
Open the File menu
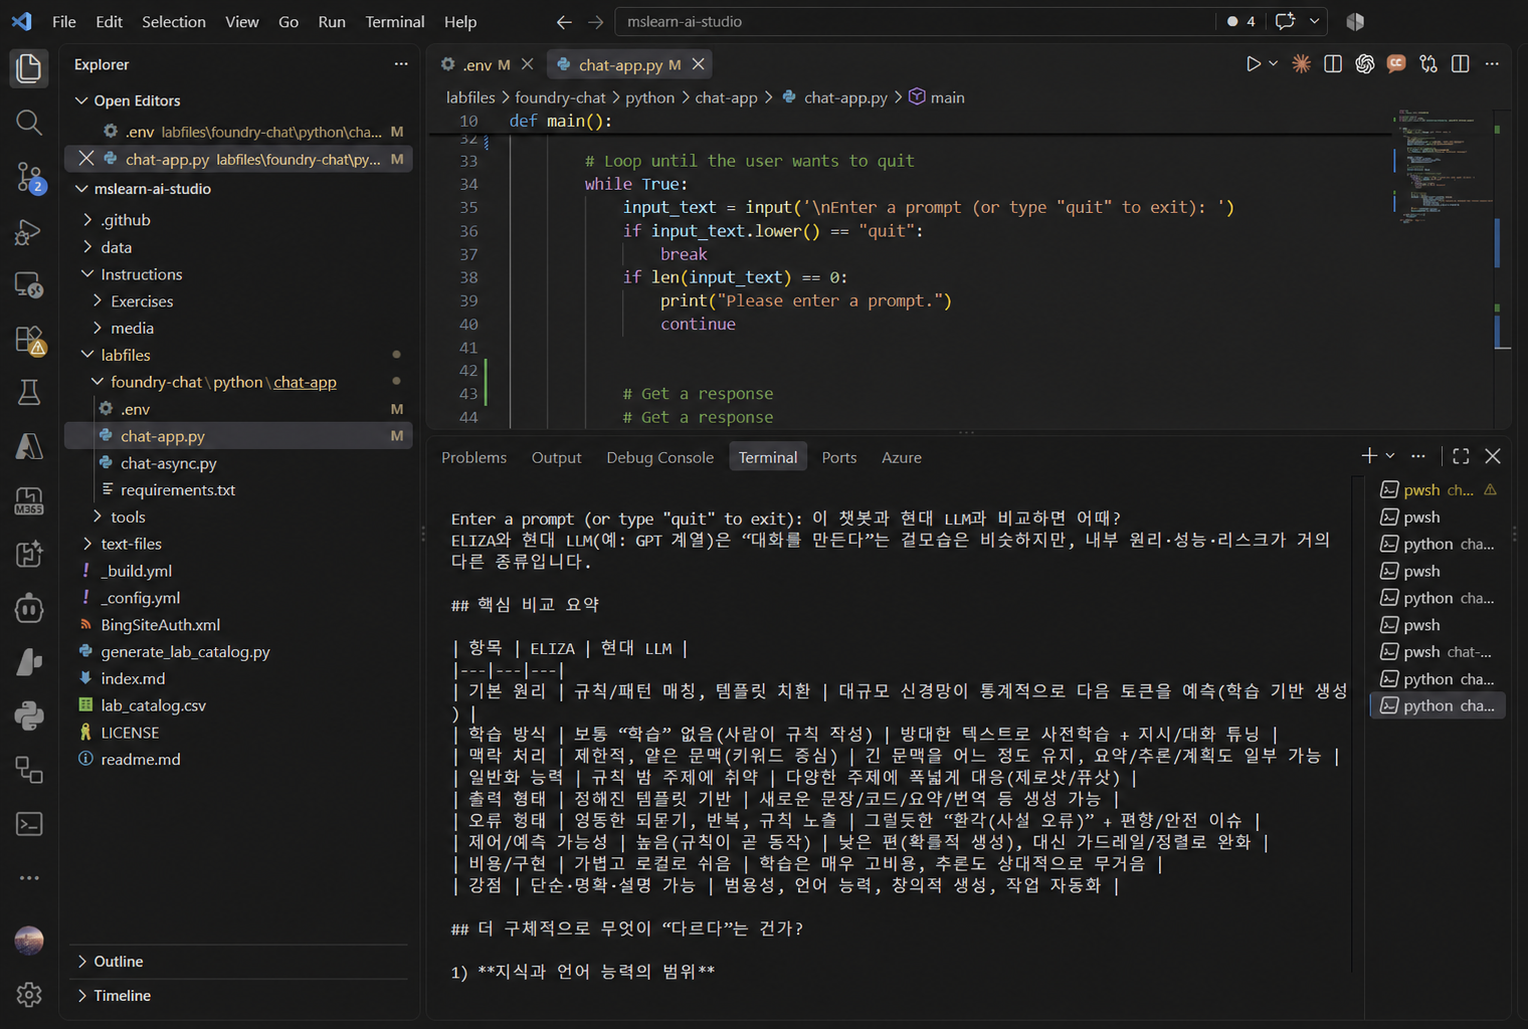(64, 21)
